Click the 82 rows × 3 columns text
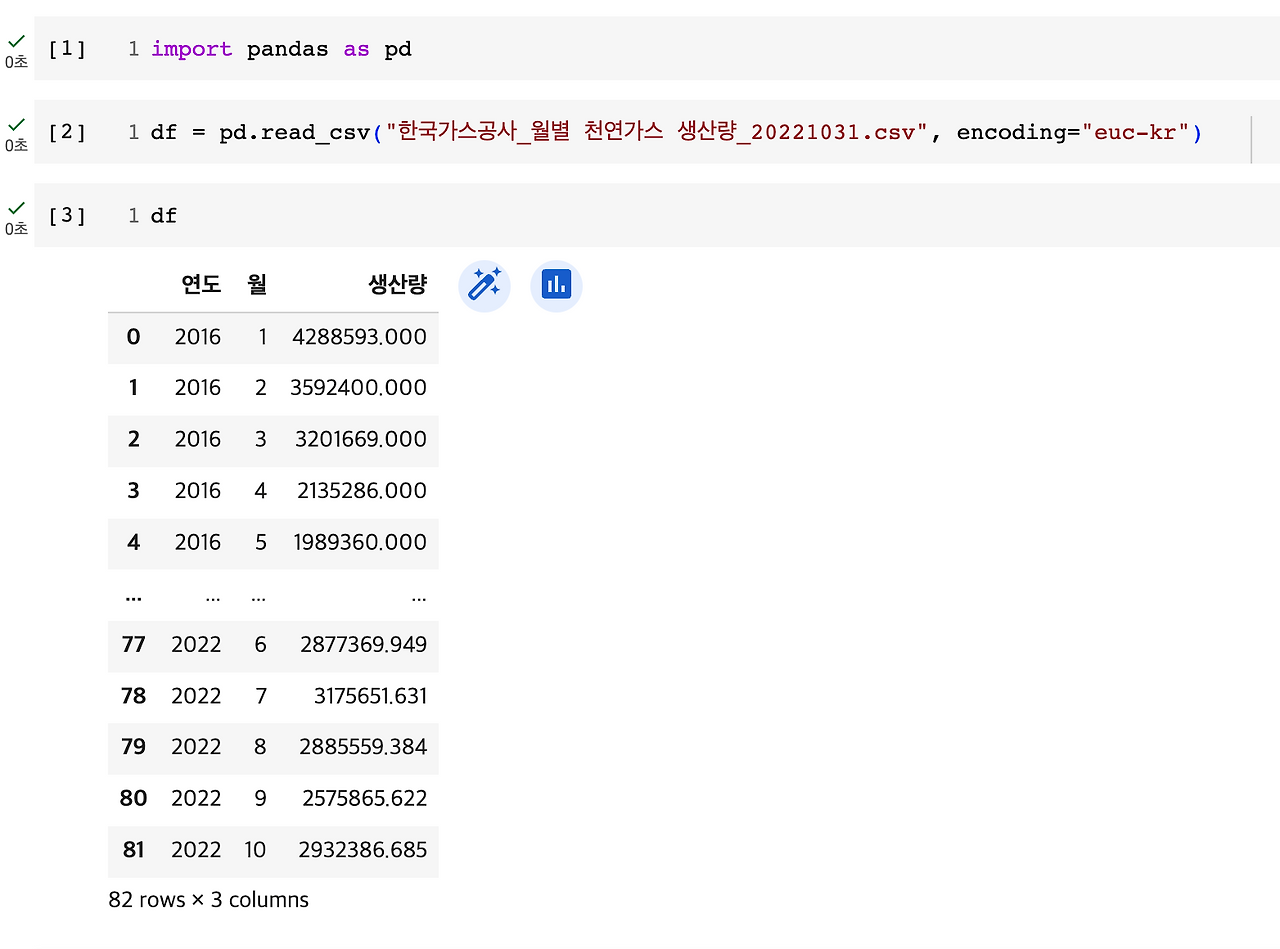Image resolution: width=1280 pixels, height=949 pixels. click(x=208, y=899)
